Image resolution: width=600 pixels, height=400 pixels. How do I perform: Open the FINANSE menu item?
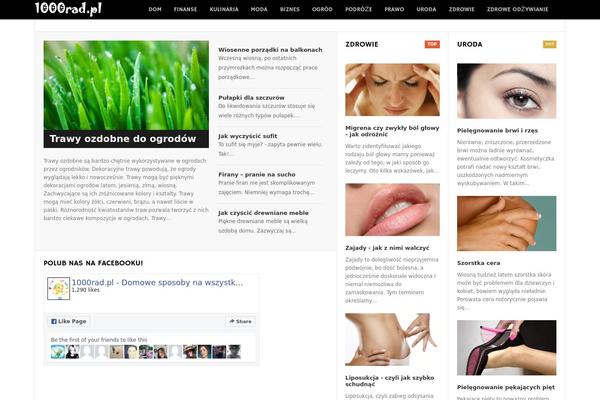(x=185, y=9)
